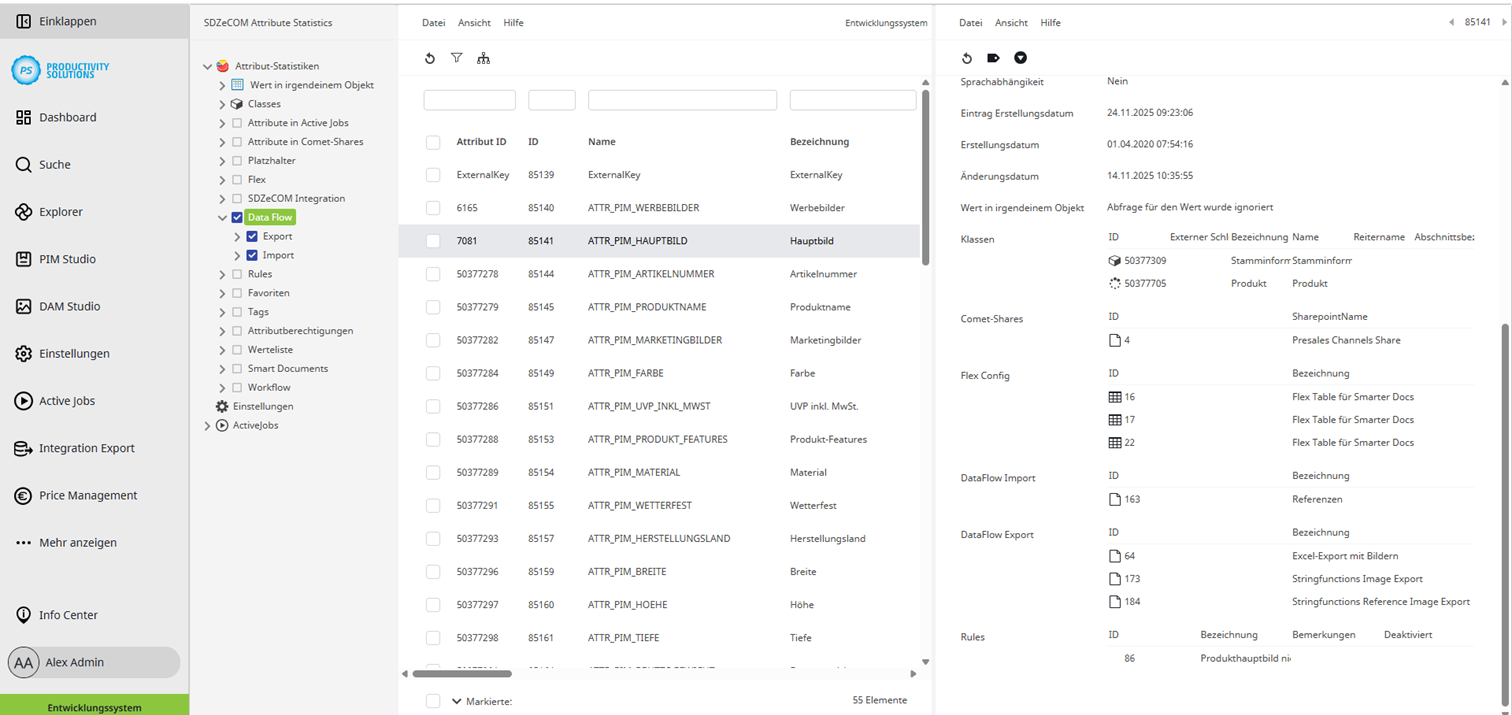The height and width of the screenshot is (715, 1512).
Task: Open the filter funnel in the attribute table
Action: point(457,58)
